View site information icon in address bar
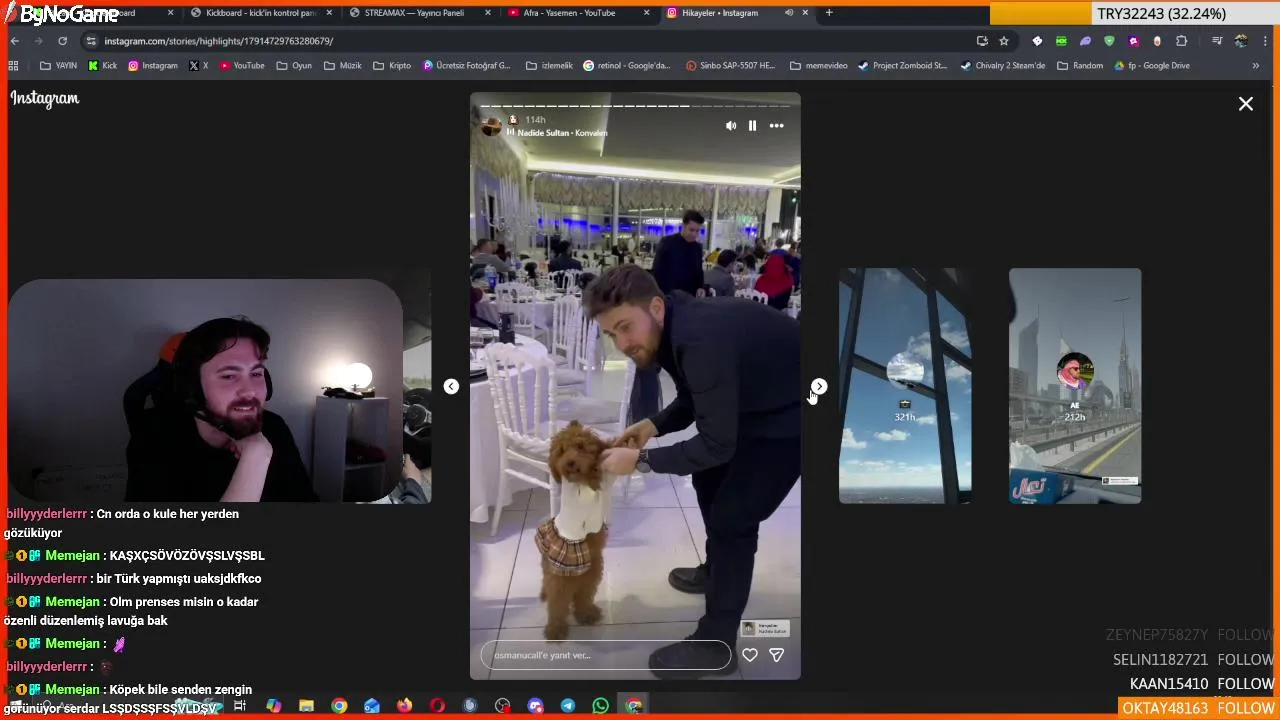The image size is (1280, 720). tap(91, 41)
